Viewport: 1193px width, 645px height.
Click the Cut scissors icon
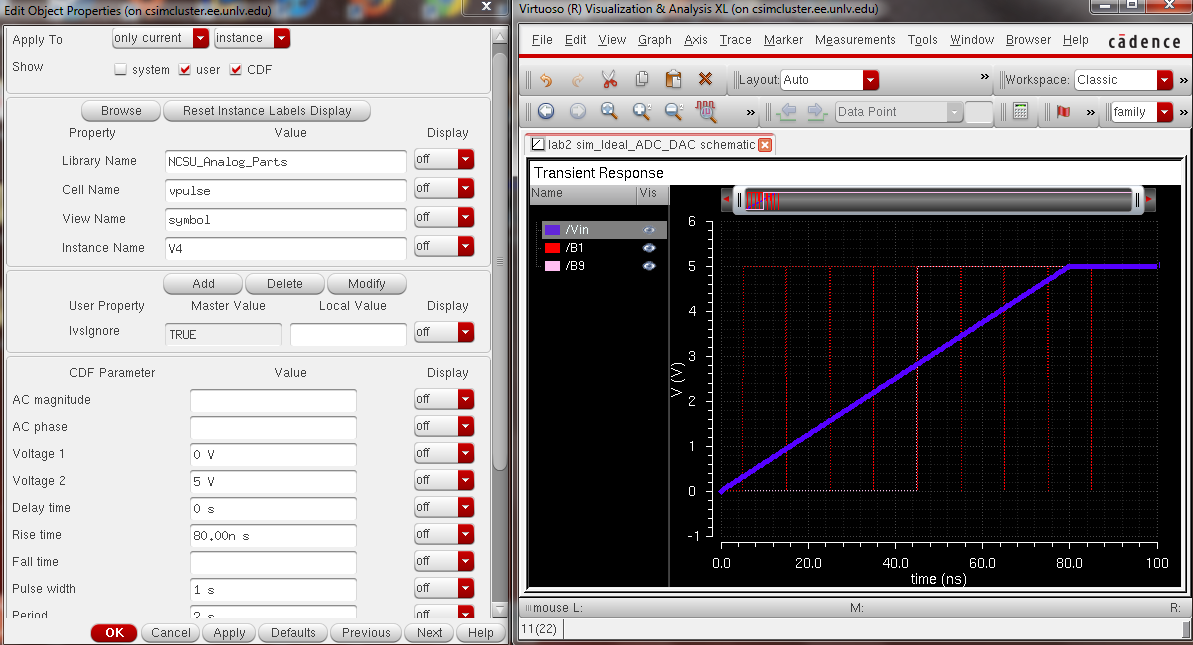tap(610, 80)
